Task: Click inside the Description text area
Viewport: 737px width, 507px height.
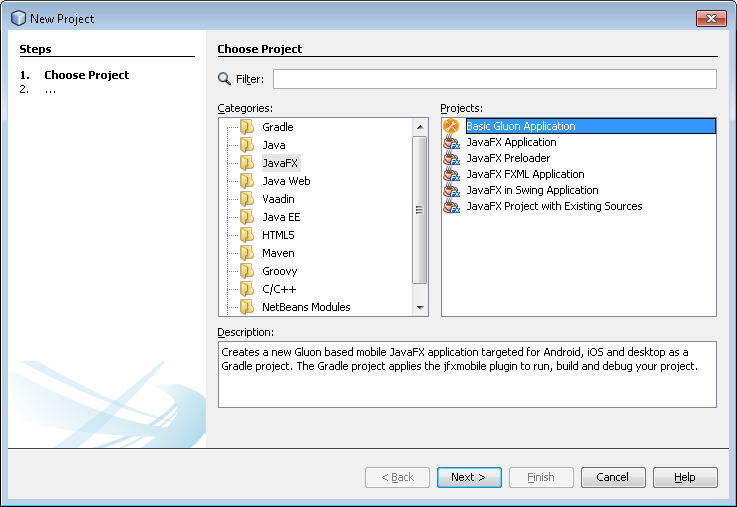Action: 467,374
